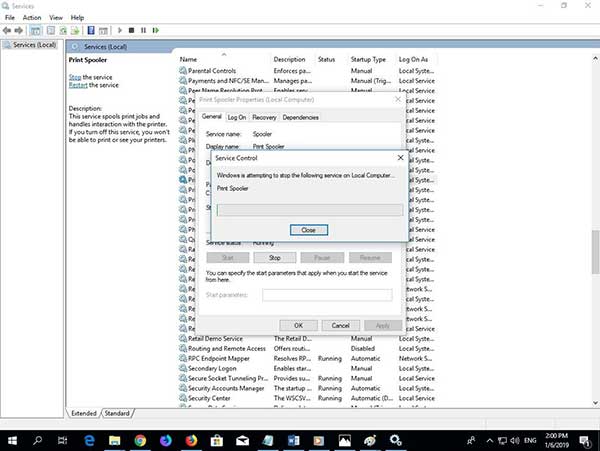
Task: Click the Pause Service toolbar icon
Action: pos(143,30)
